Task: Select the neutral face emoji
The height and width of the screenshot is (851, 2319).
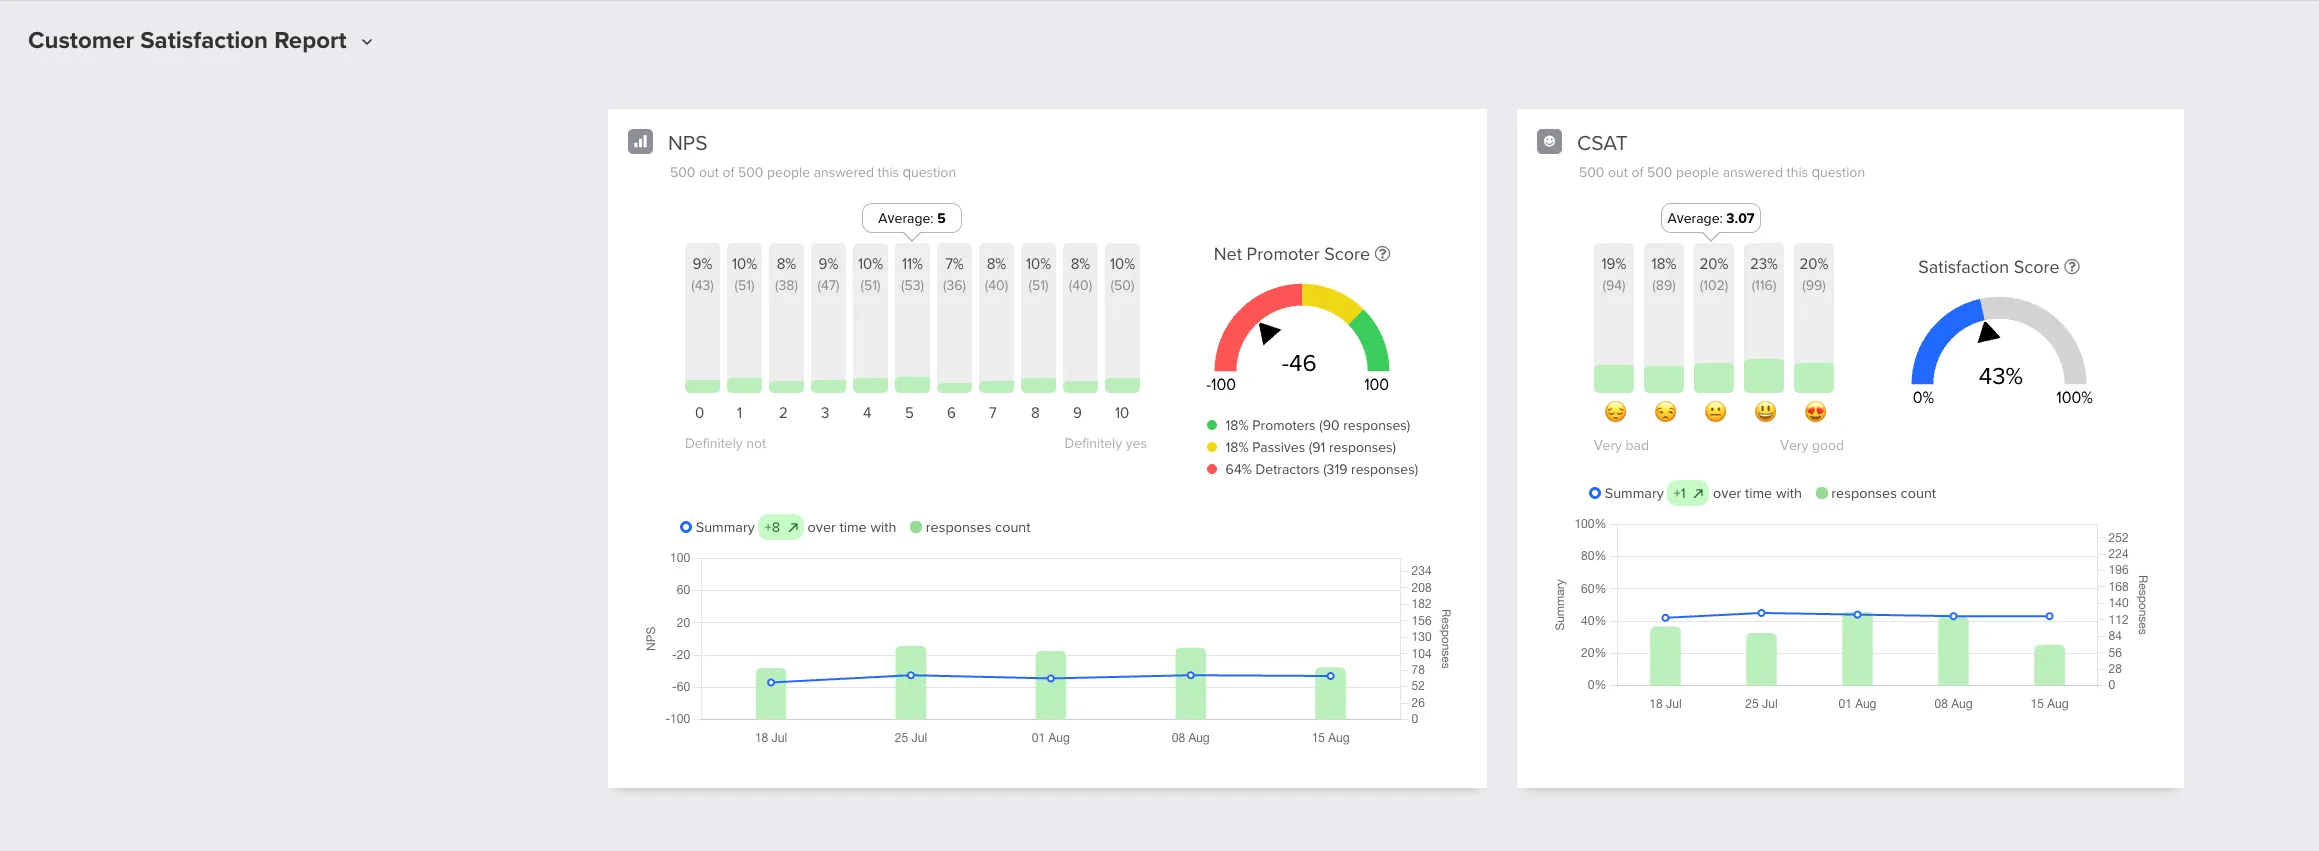Action: [x=1715, y=412]
